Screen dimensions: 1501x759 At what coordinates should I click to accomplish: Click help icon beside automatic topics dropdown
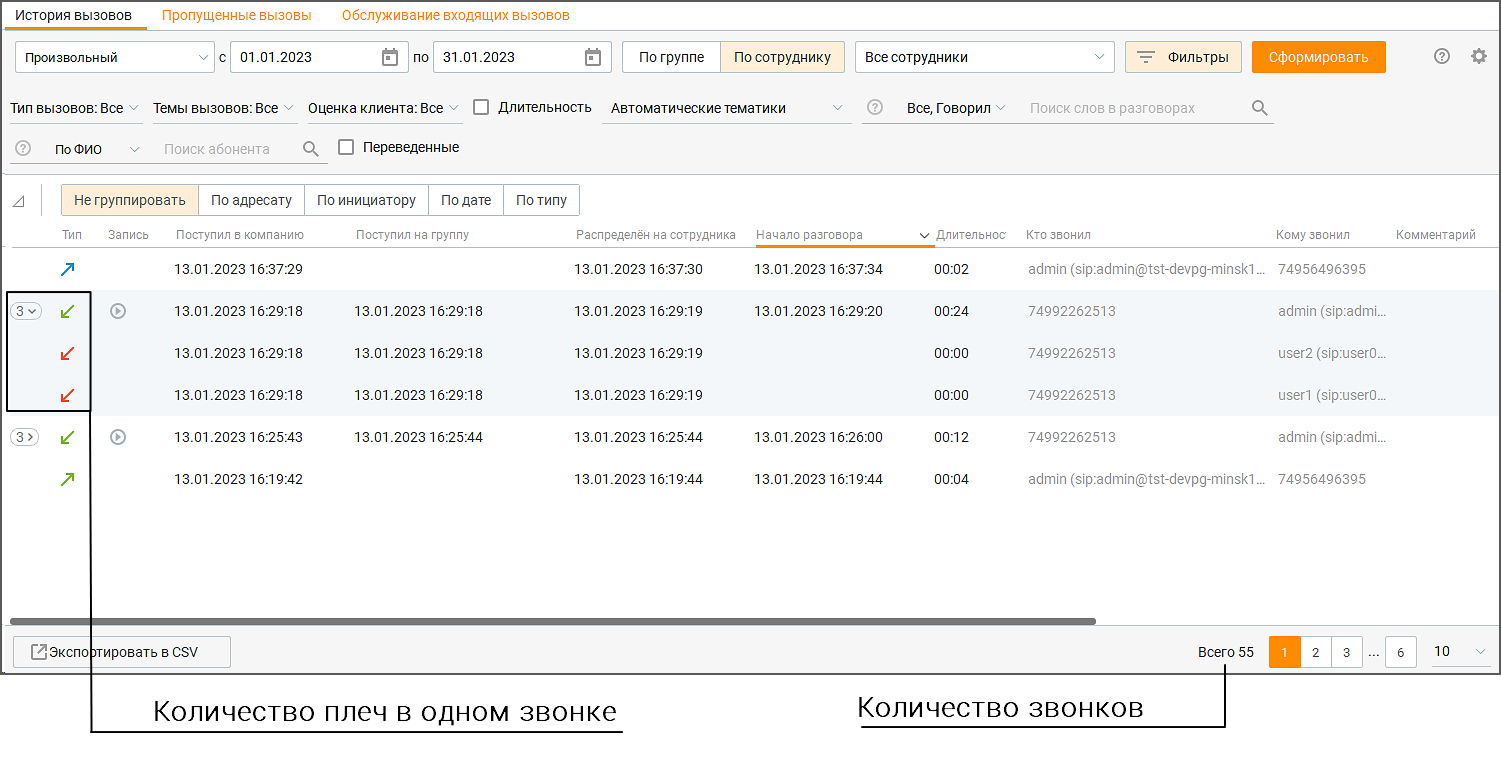point(875,108)
